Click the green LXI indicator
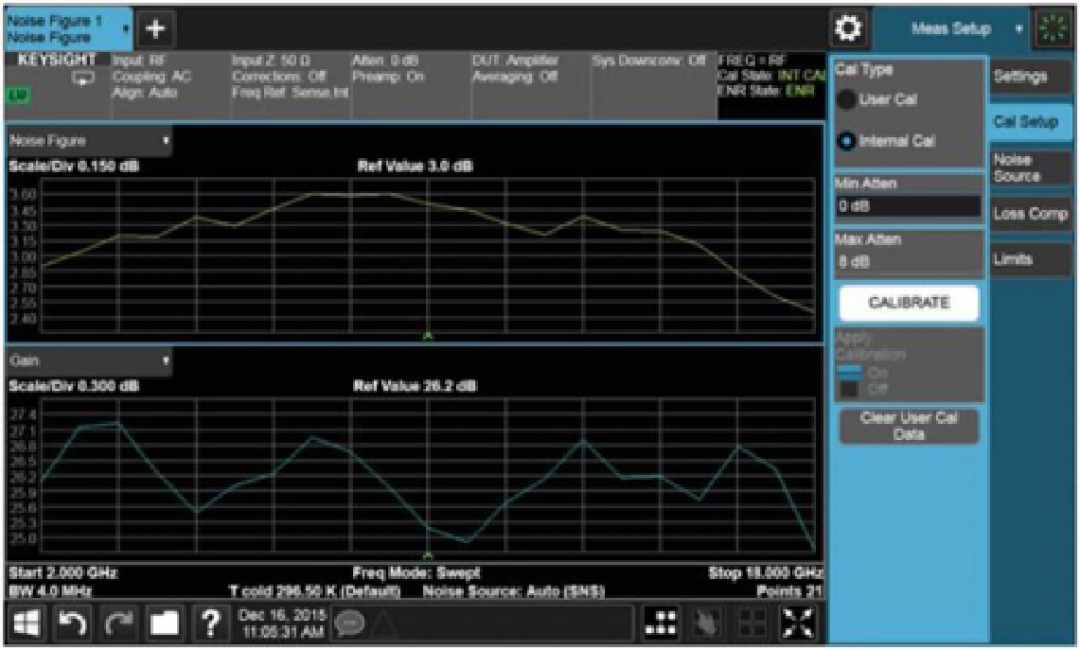 pyautogui.click(x=19, y=96)
